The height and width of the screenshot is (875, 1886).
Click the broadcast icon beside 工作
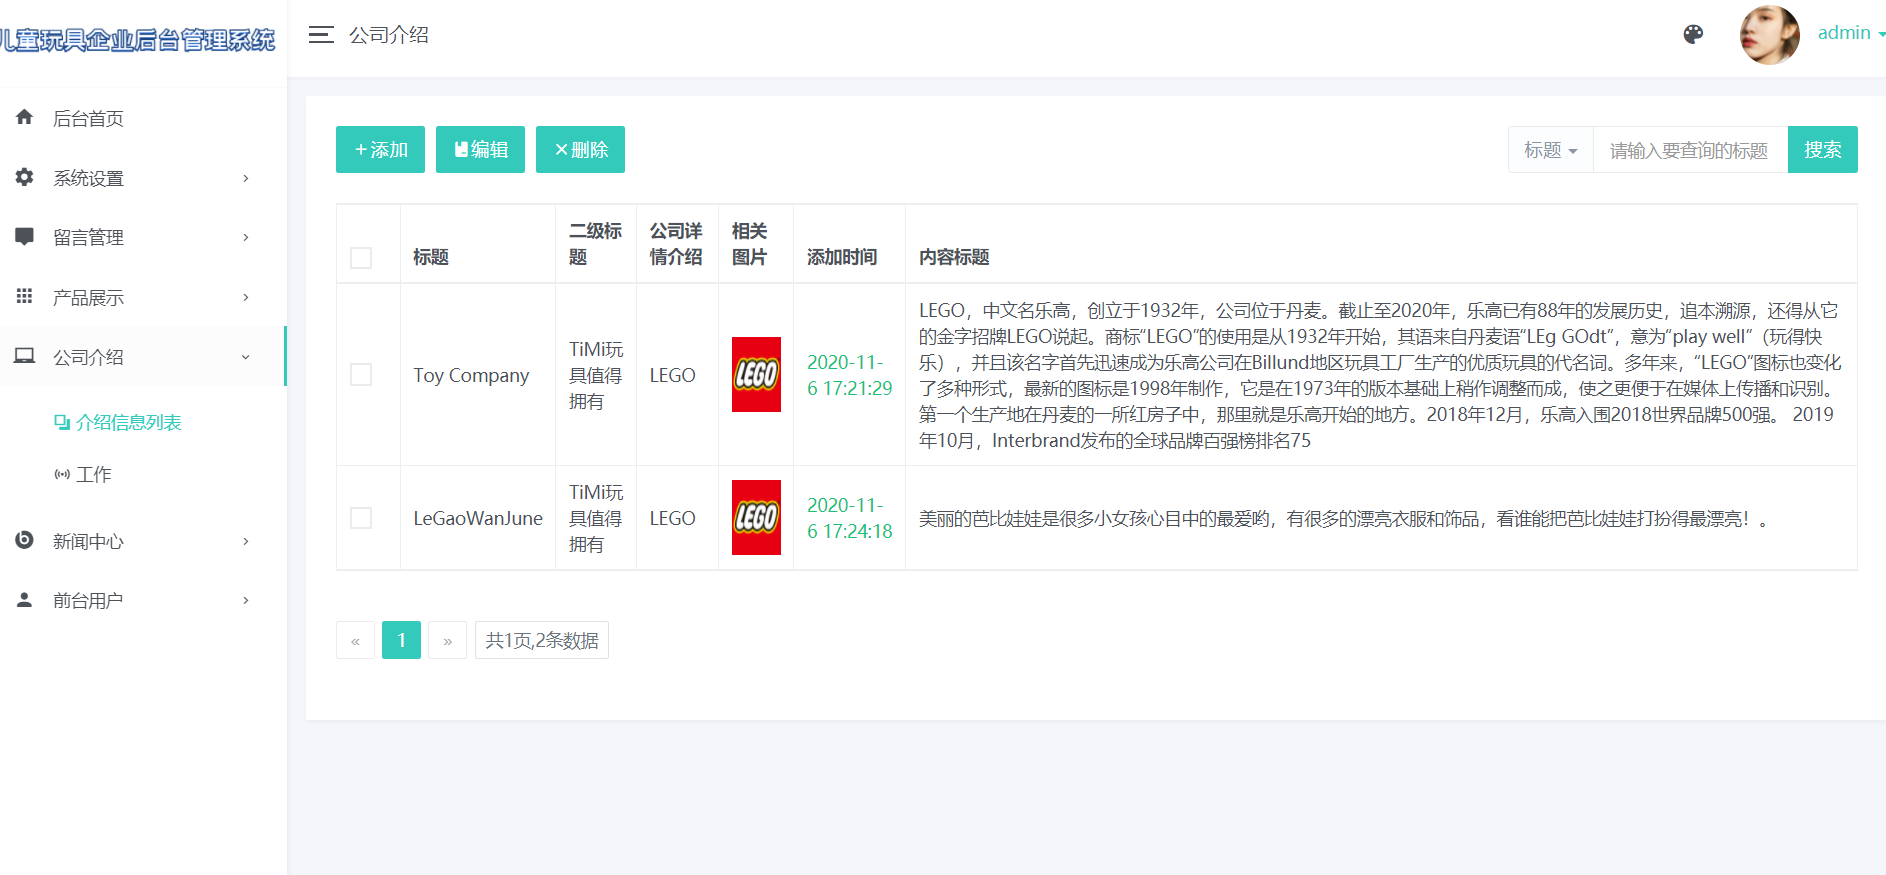click(x=62, y=474)
